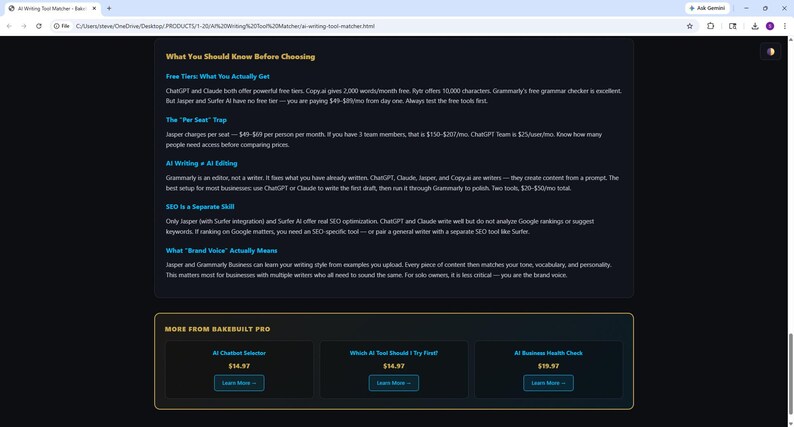Click the heading SEO Is a Separate Skill
Screen dimensions: 794x427
(200, 207)
